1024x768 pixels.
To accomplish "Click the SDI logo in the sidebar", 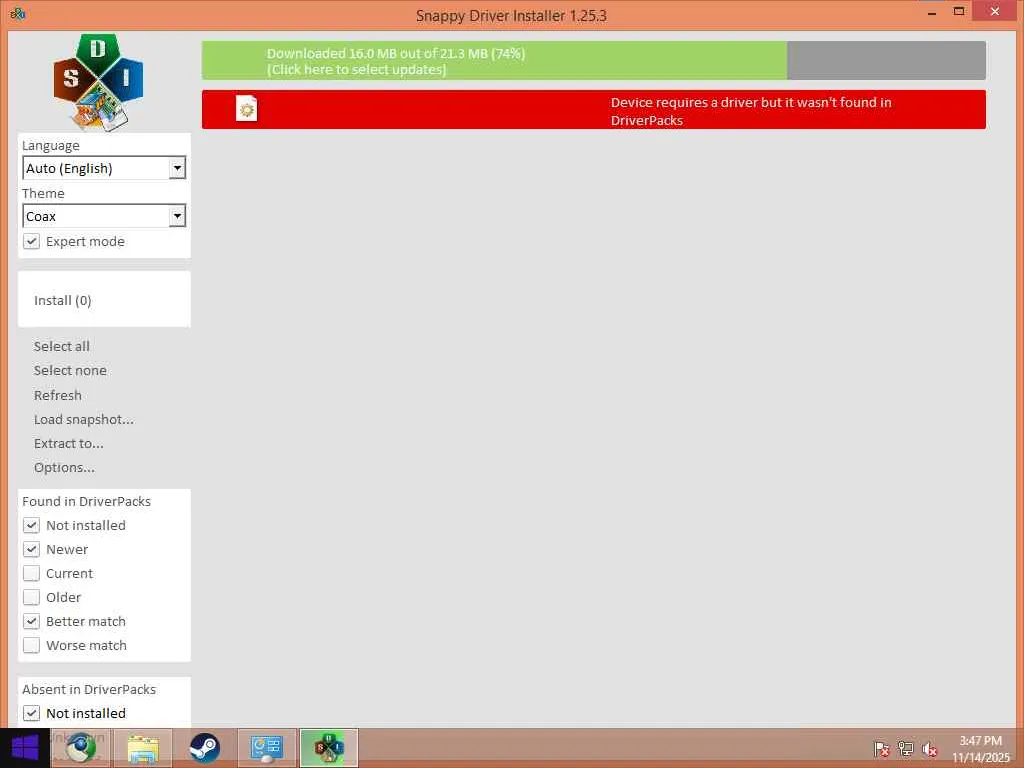I will (99, 82).
